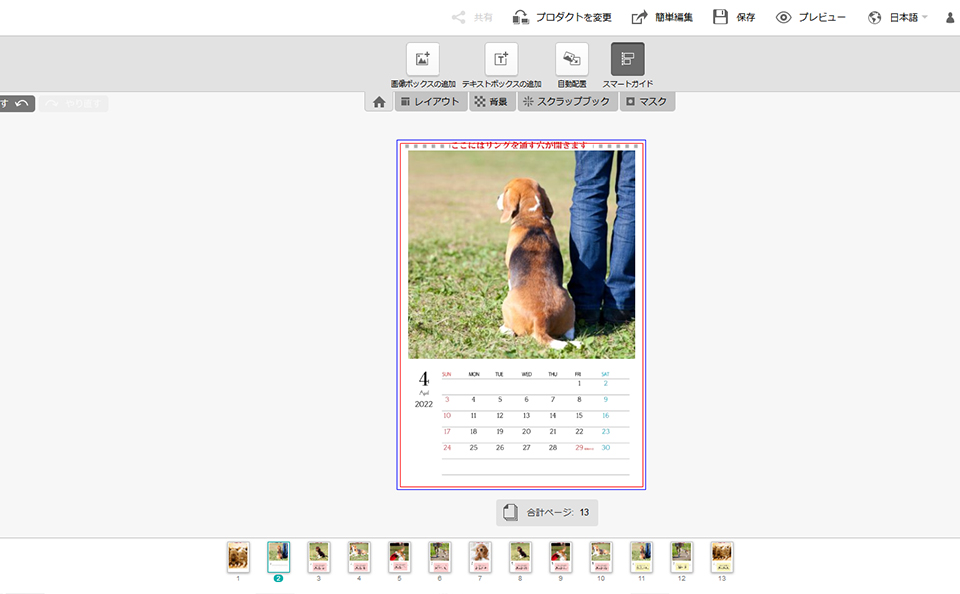Image resolution: width=960 pixels, height=594 pixels.
Task: Open the 背景 tab
Action: tap(491, 102)
